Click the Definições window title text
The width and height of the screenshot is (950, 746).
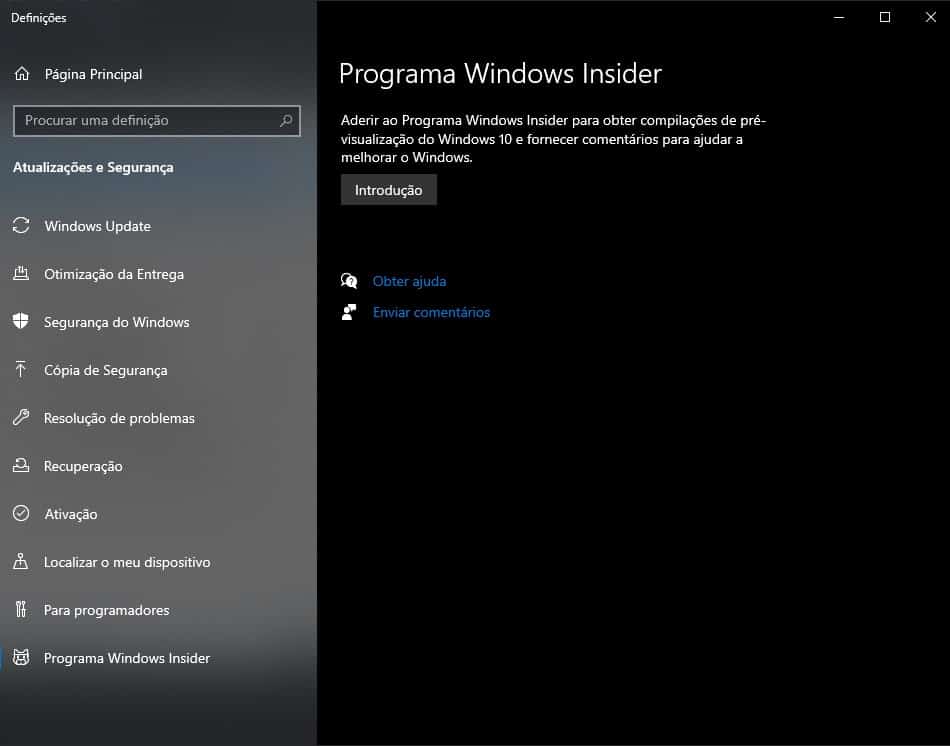(x=38, y=18)
